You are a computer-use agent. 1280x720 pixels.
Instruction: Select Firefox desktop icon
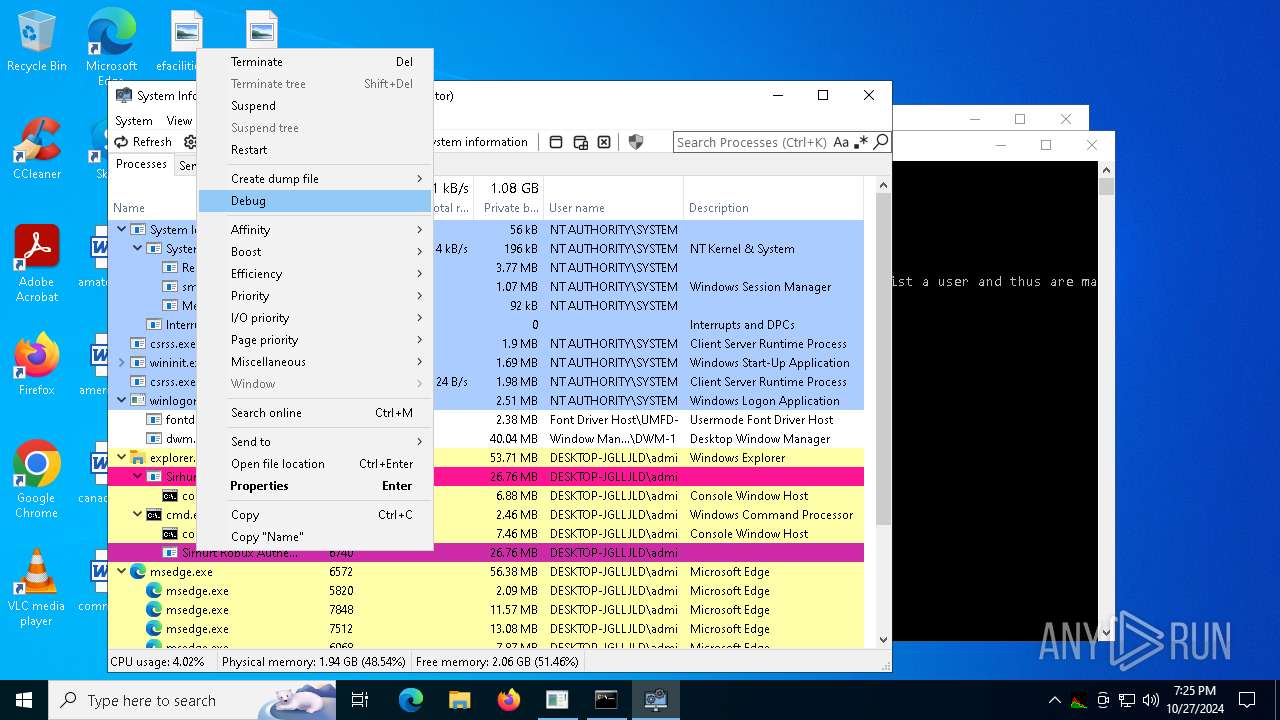[x=37, y=364]
